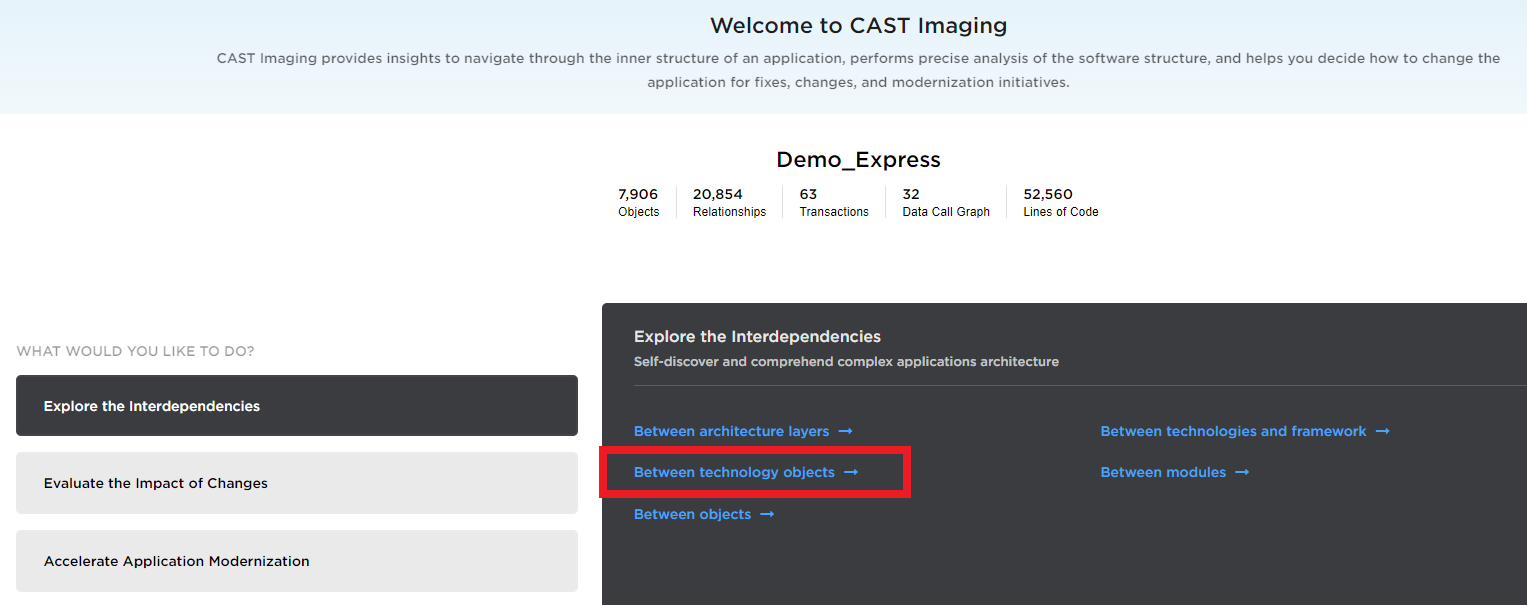Click arrow icon after Between modules

(1242, 472)
